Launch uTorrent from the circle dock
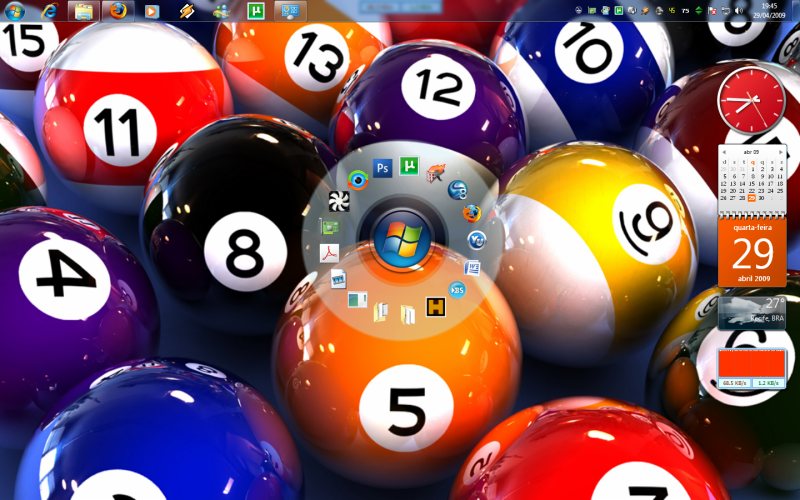Image resolution: width=800 pixels, height=500 pixels. tap(409, 166)
